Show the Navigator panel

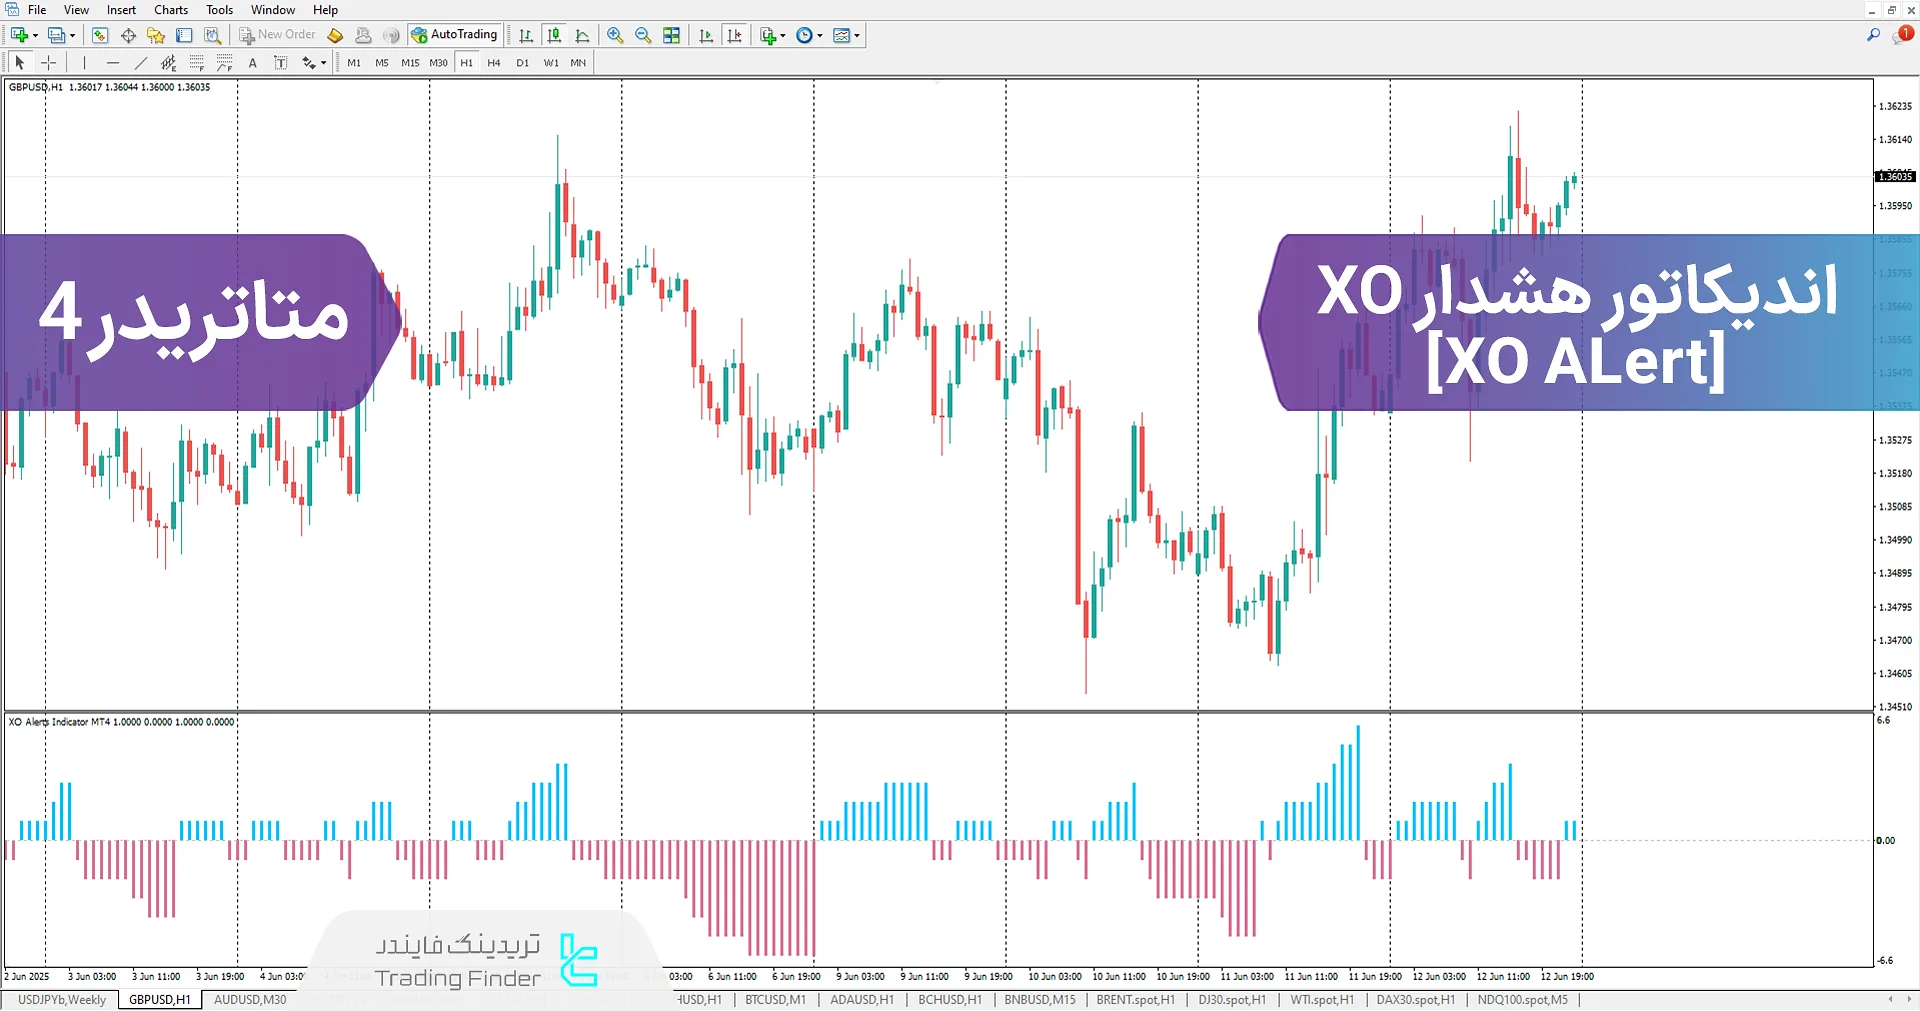[x=155, y=35]
